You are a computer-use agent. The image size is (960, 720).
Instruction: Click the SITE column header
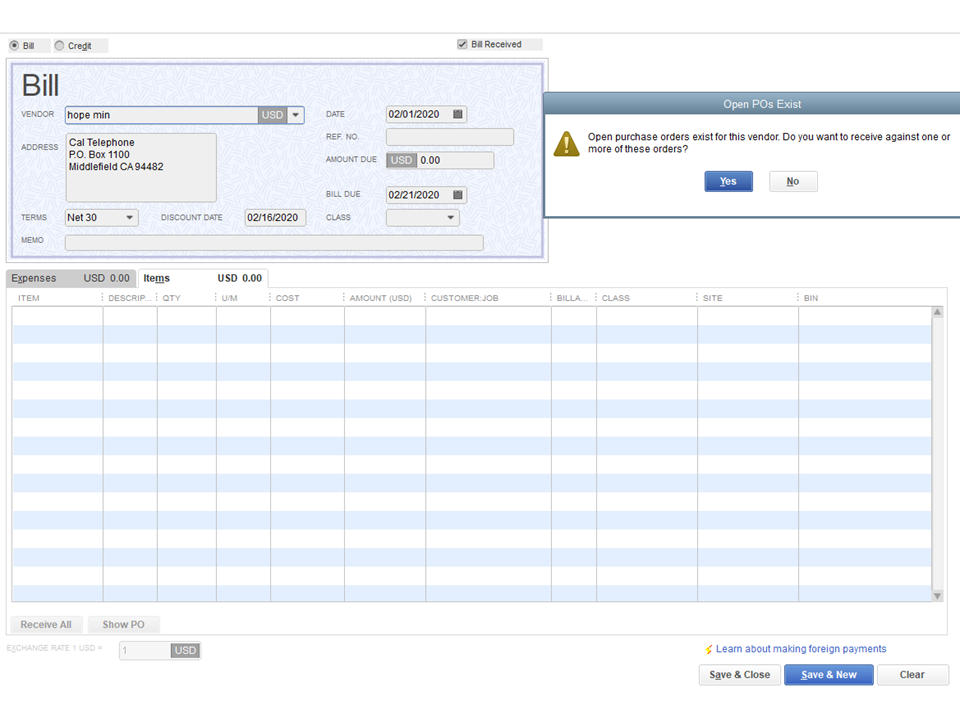pyautogui.click(x=713, y=298)
